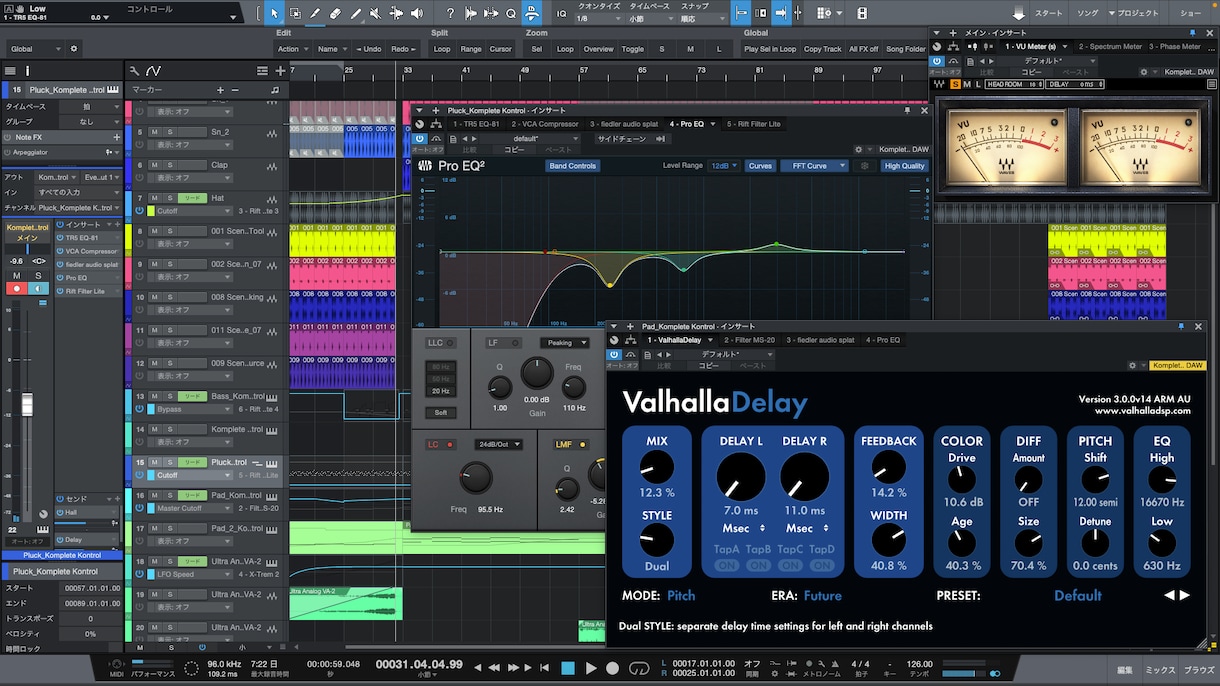Adjust the MIX knob in ValhallaDelay
1220x686 pixels.
657,466
